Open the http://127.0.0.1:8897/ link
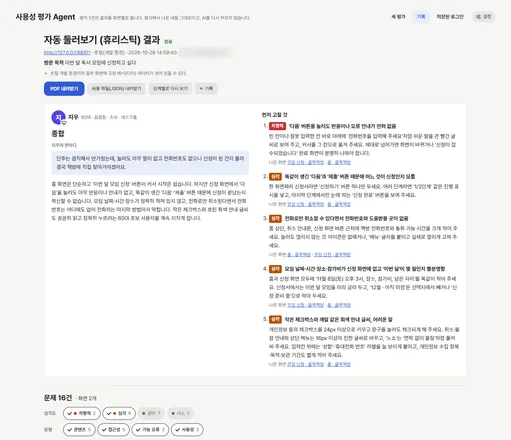This screenshot has width=511, height=440. pos(67,53)
